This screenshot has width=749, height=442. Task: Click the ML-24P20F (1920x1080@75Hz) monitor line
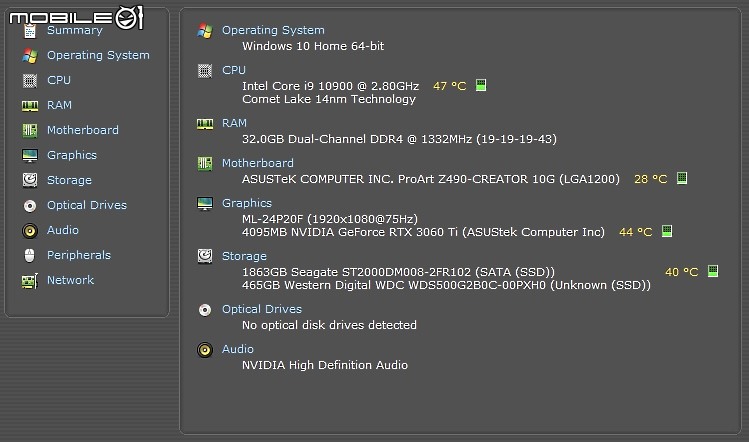click(x=330, y=219)
